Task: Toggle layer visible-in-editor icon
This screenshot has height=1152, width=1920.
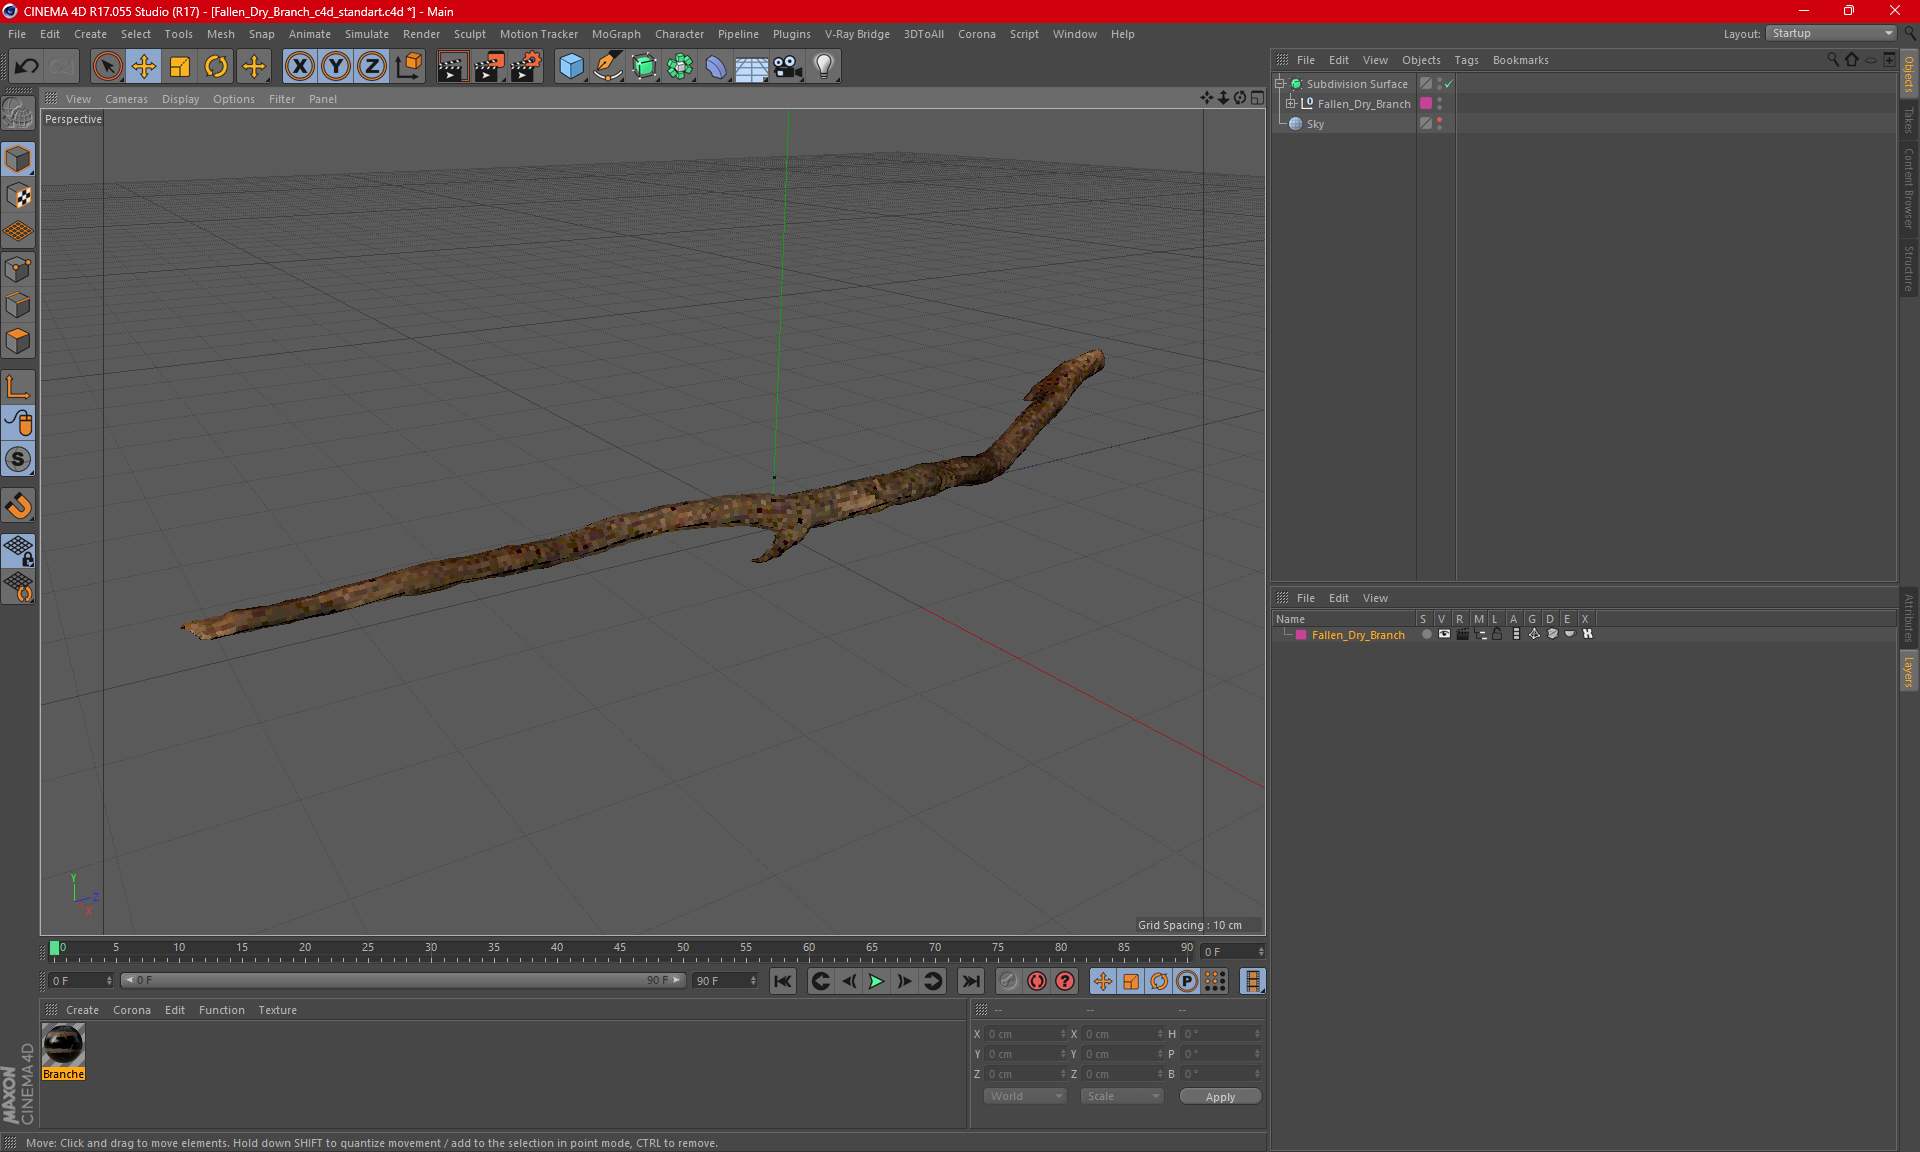Action: 1444,634
